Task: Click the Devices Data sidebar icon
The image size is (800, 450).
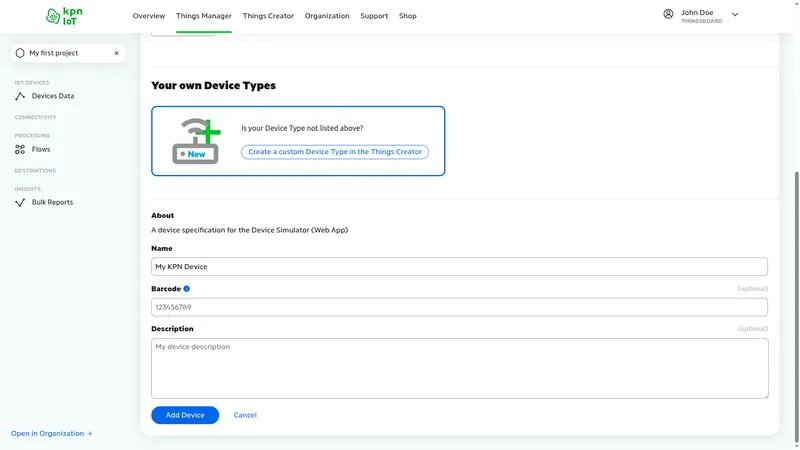Action: [x=20, y=96]
